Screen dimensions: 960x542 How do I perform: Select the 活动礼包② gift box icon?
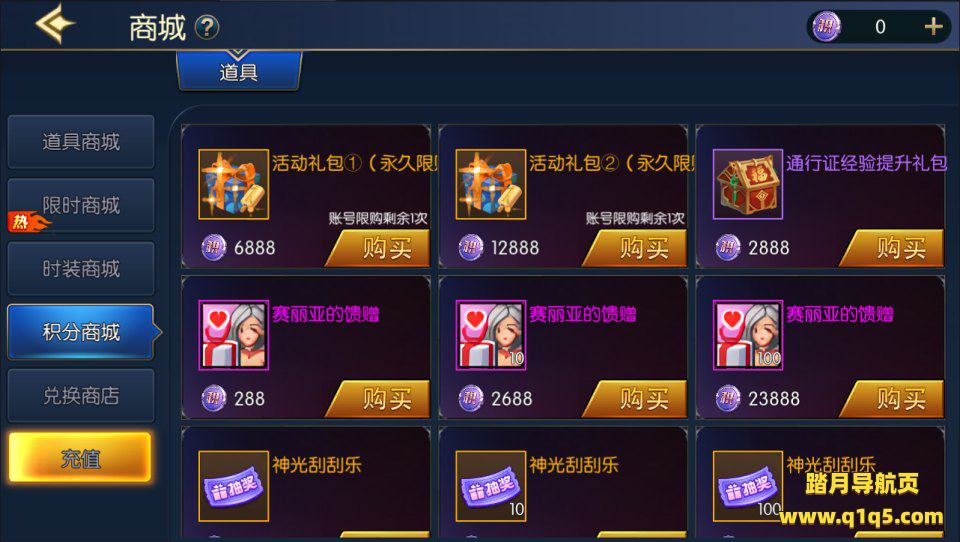click(490, 184)
